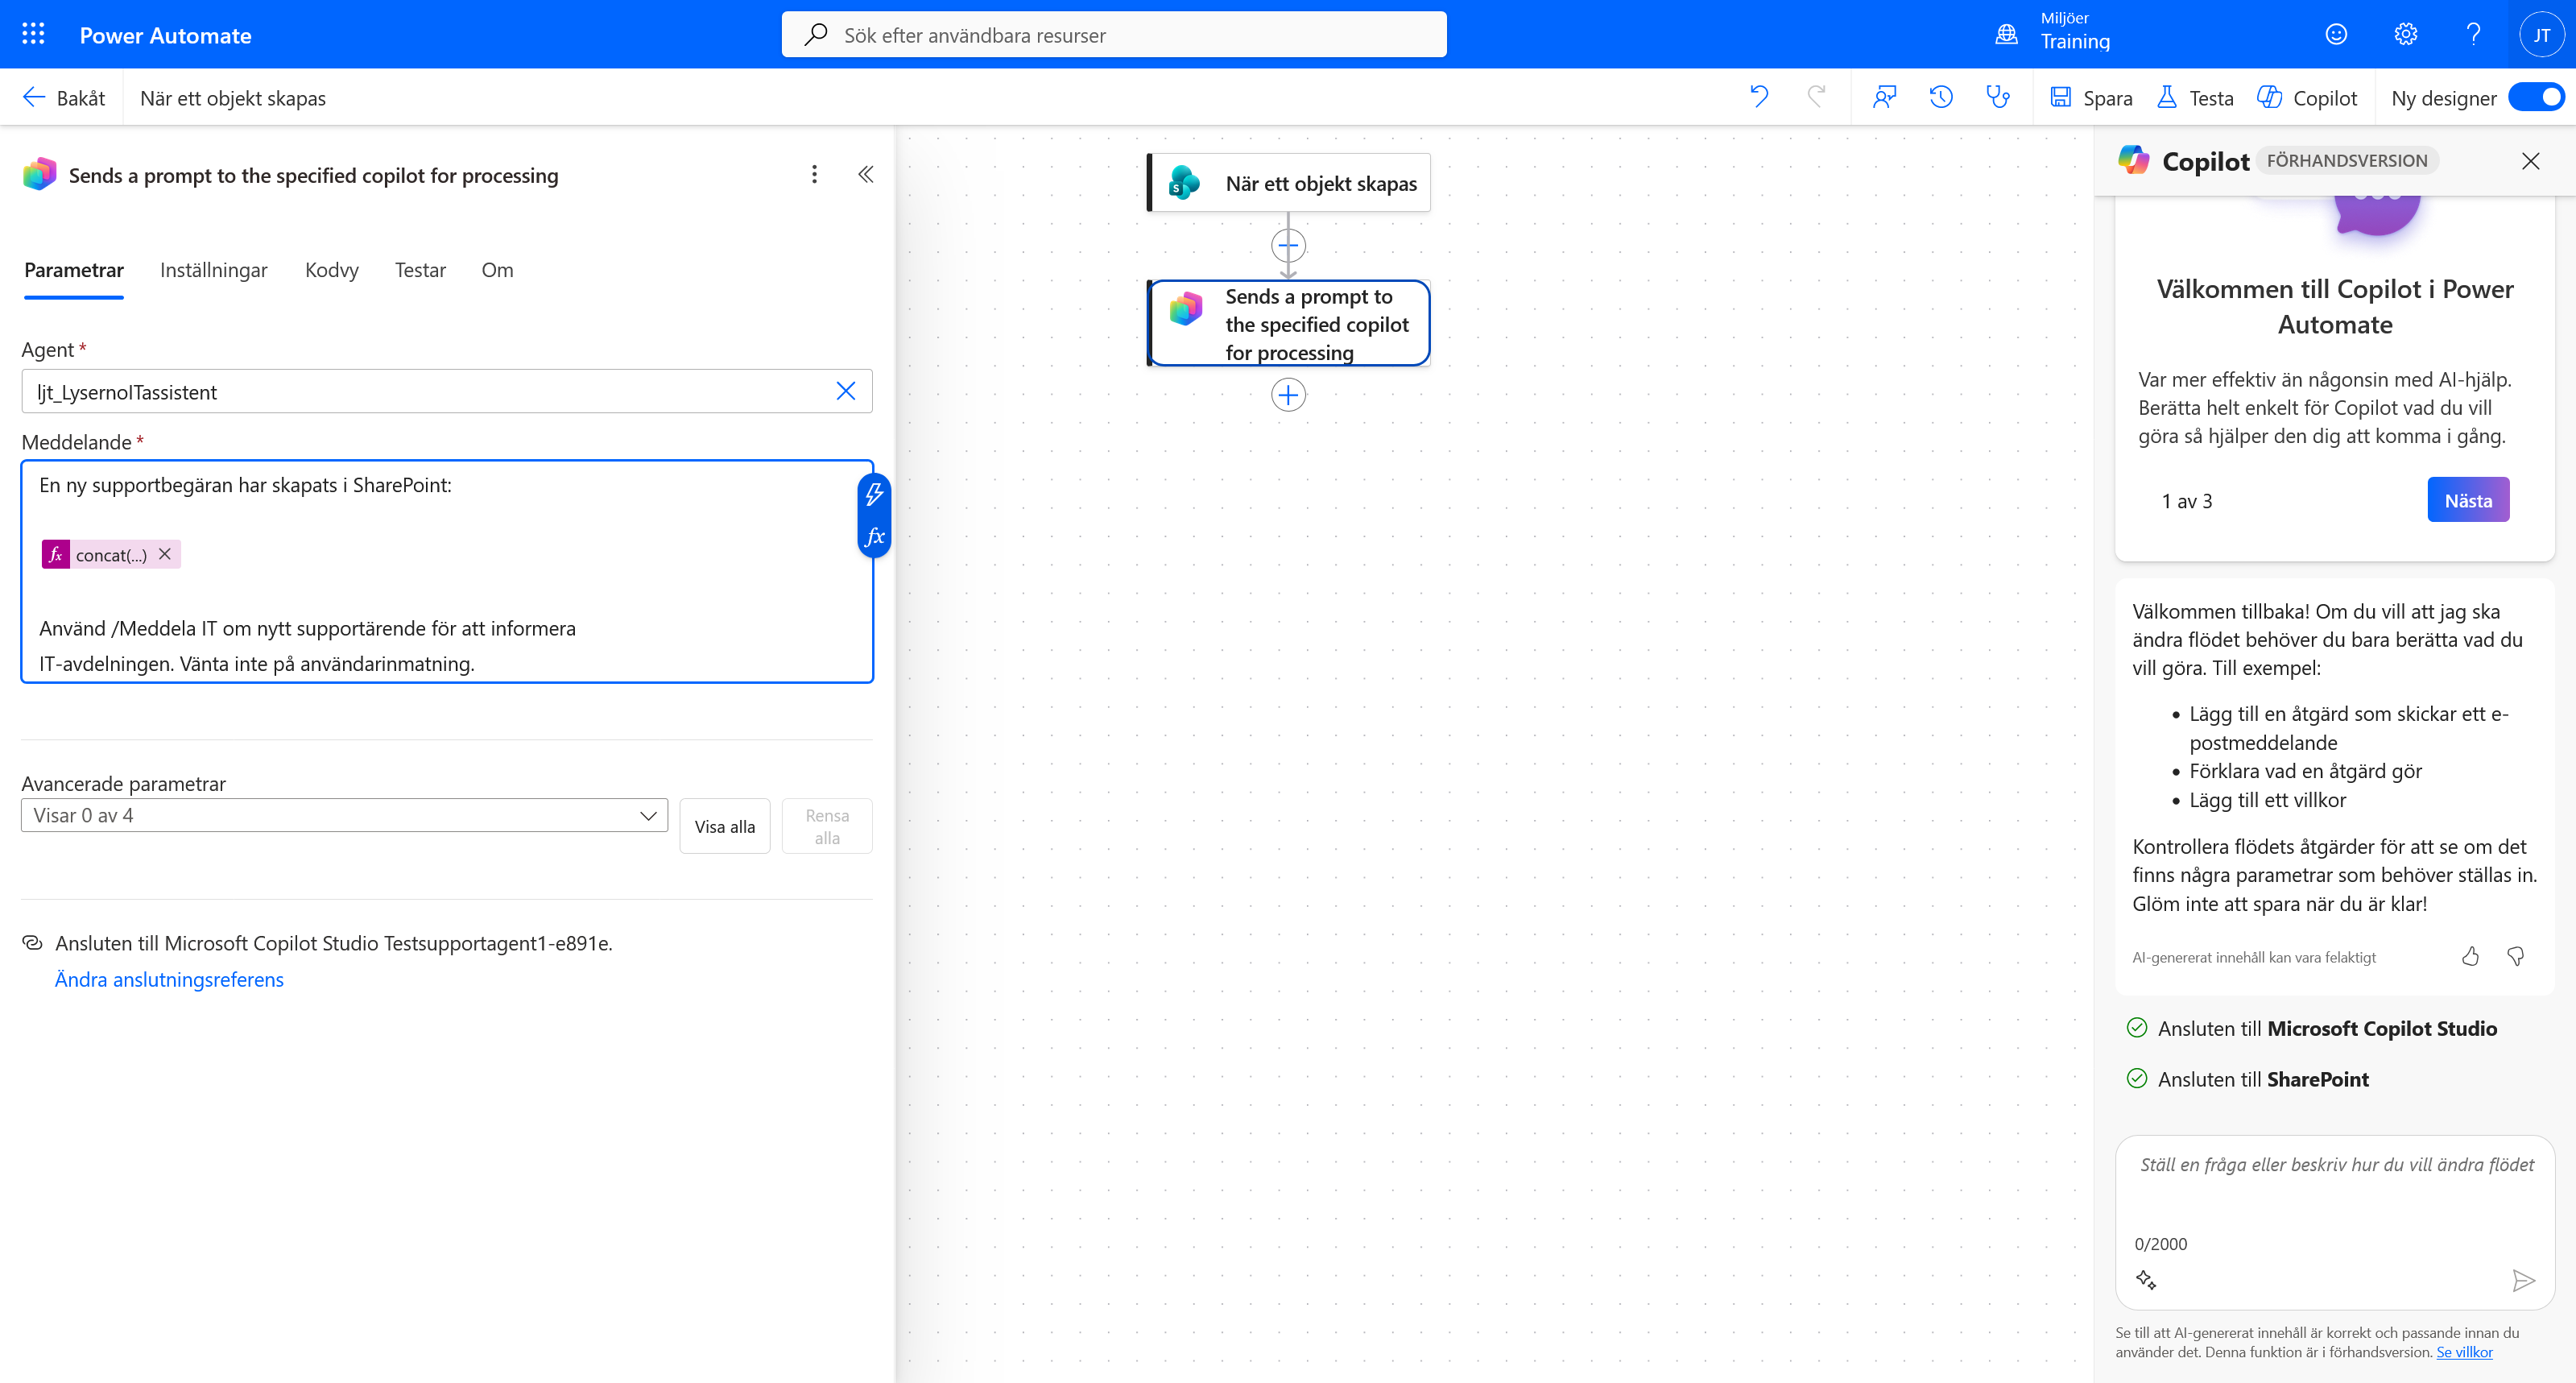Toggle the Copilot panel from toolbar
This screenshot has height=1383, width=2576.
coord(2307,97)
